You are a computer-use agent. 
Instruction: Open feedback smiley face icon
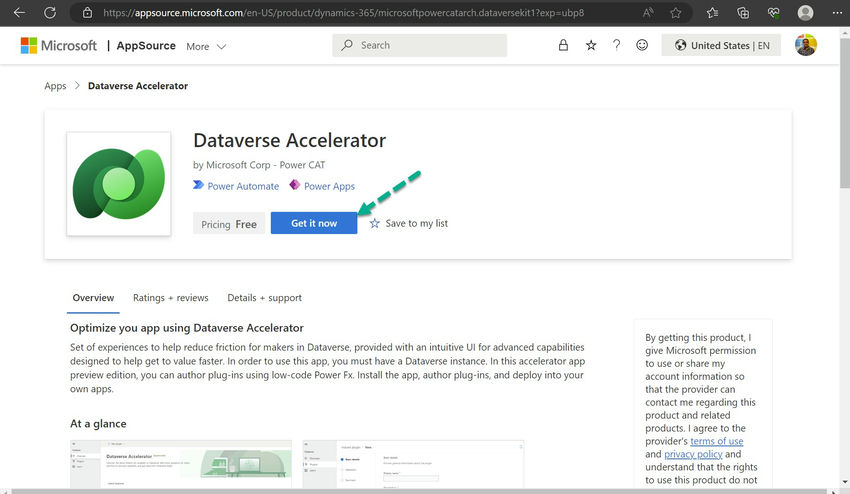(642, 45)
